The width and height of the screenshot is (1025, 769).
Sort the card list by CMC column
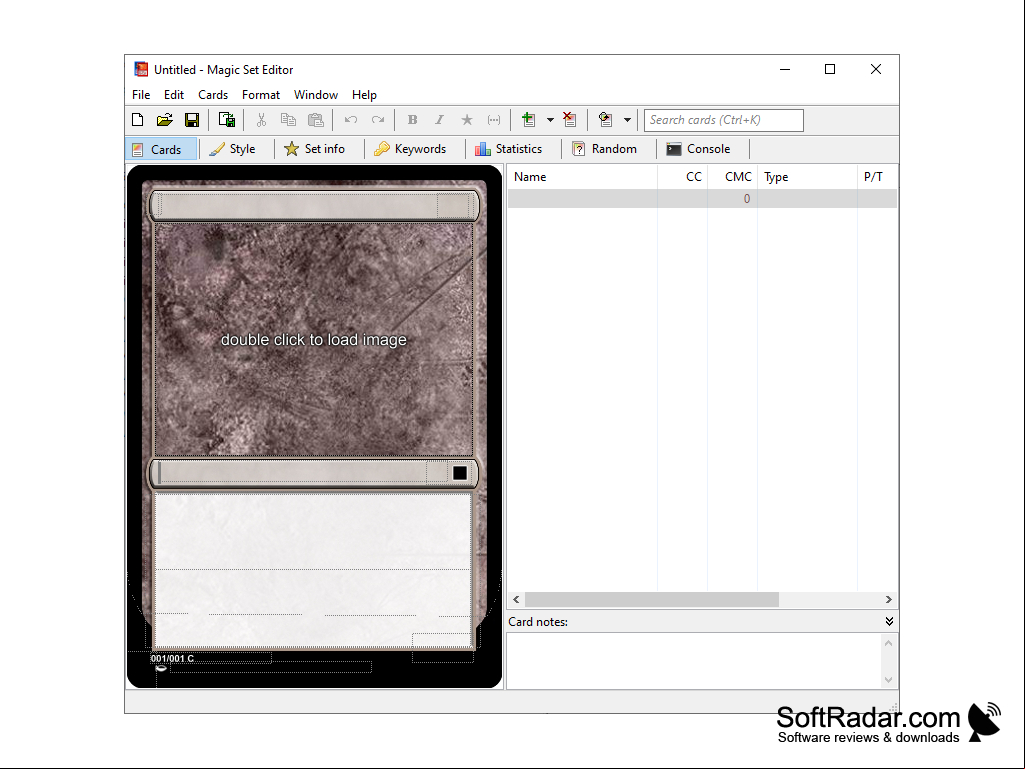(733, 177)
